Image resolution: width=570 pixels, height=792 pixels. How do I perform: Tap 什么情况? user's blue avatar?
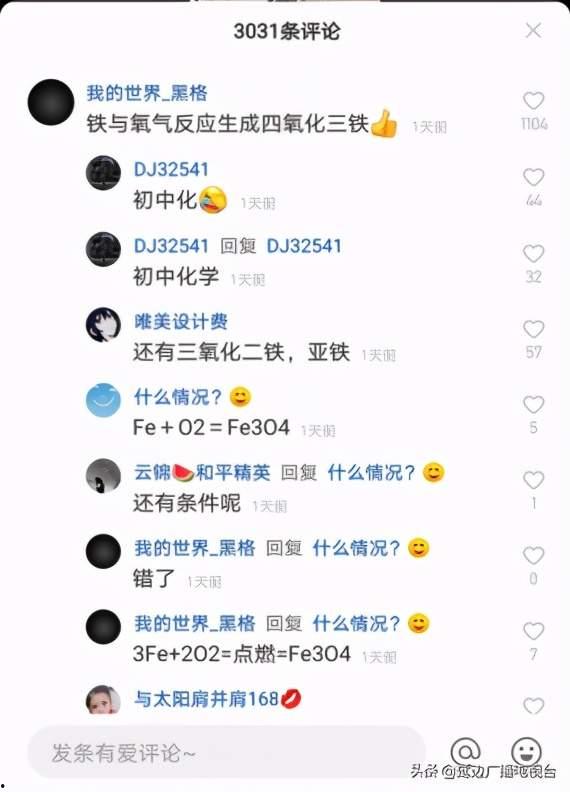(103, 400)
